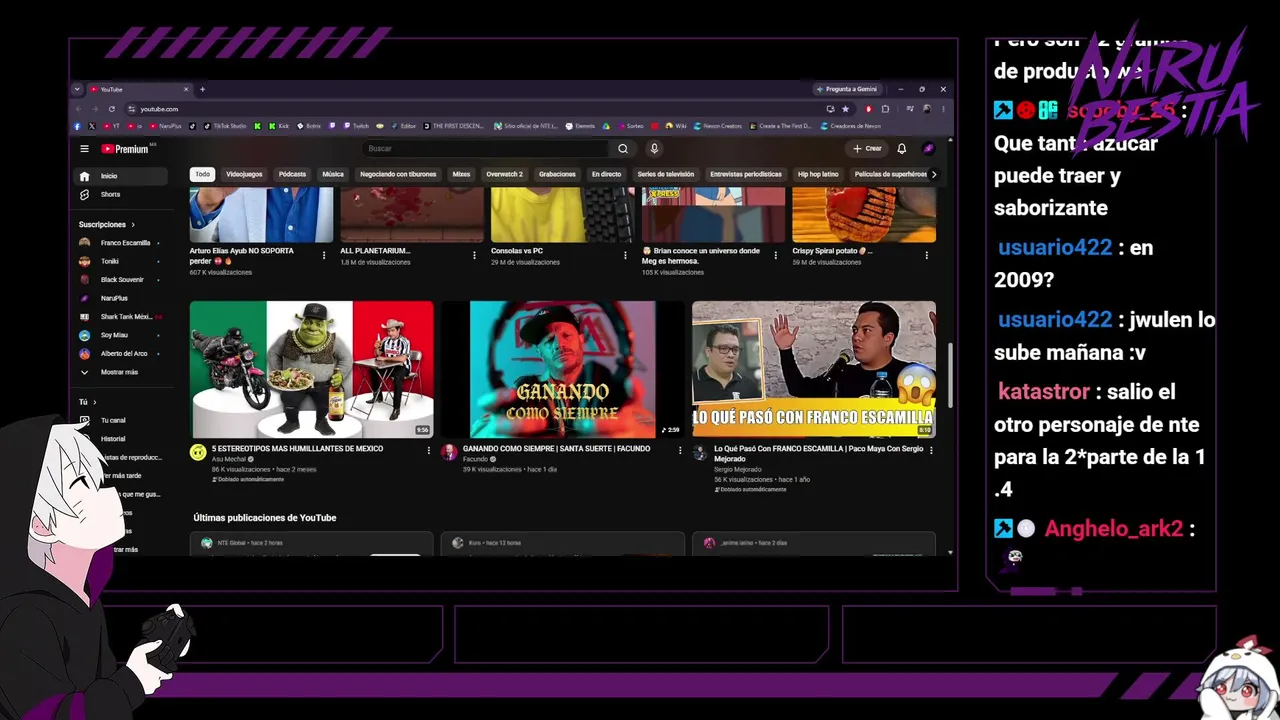This screenshot has height=720, width=1280.
Task: Open Shark Tank México subscription
Action: pos(123,317)
